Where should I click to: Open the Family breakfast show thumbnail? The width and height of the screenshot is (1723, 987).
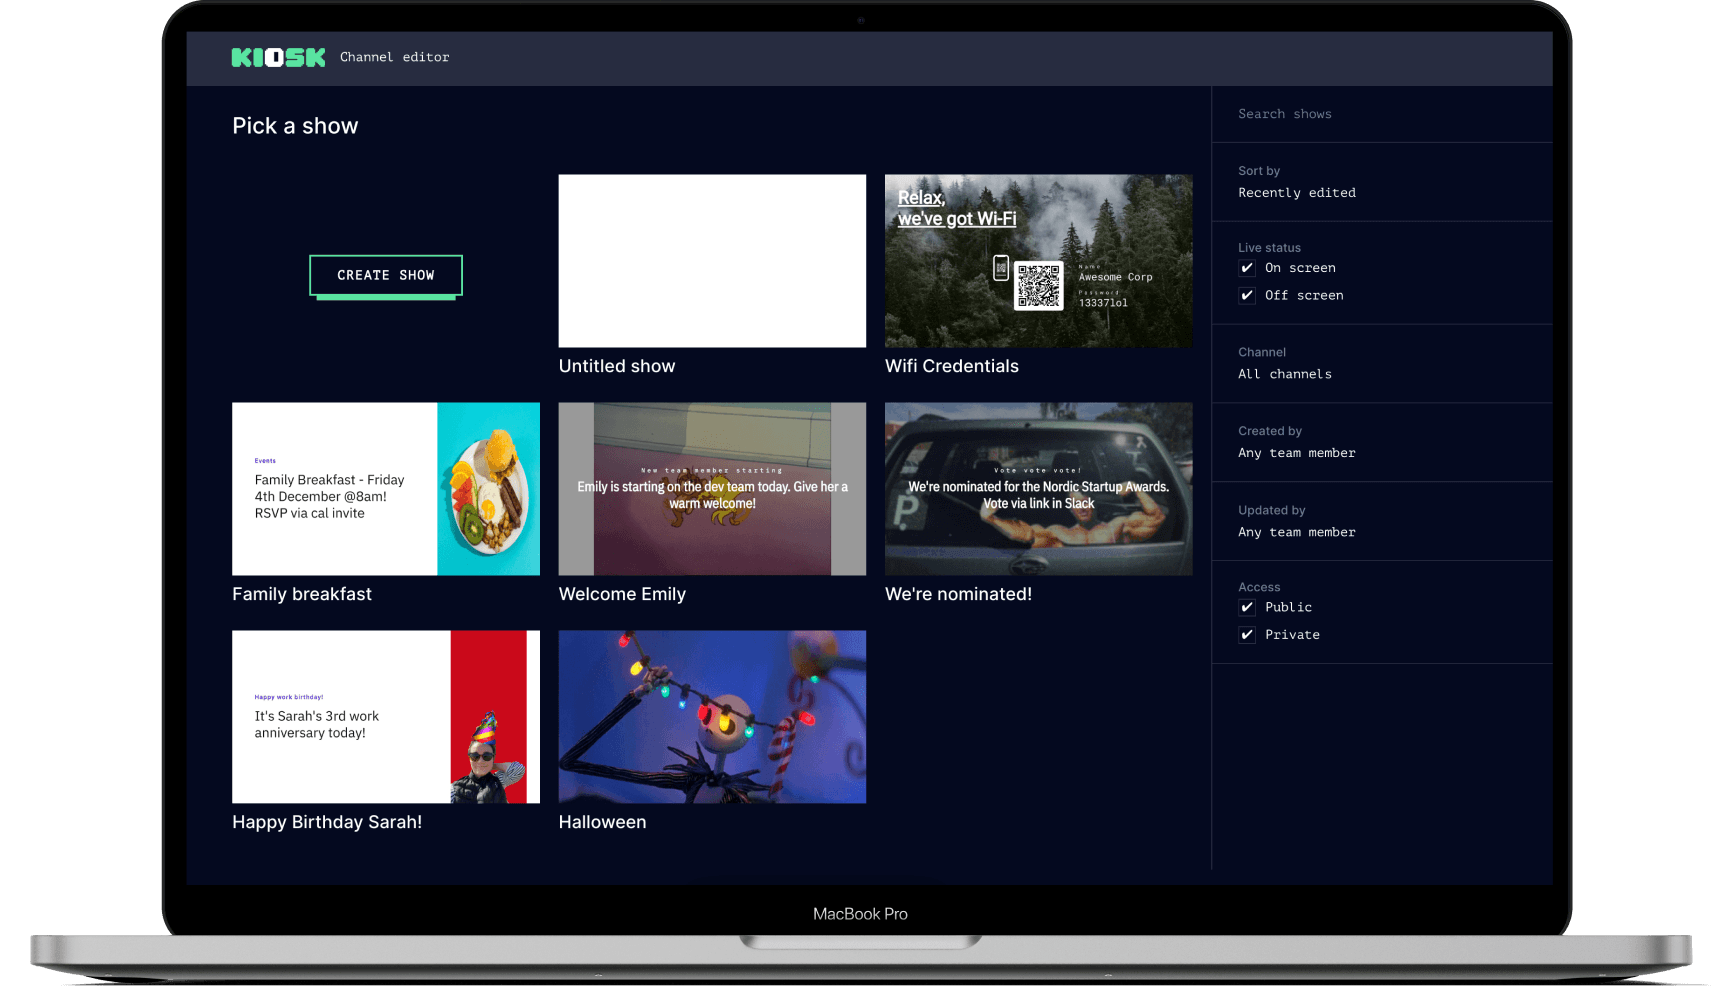[x=386, y=489]
